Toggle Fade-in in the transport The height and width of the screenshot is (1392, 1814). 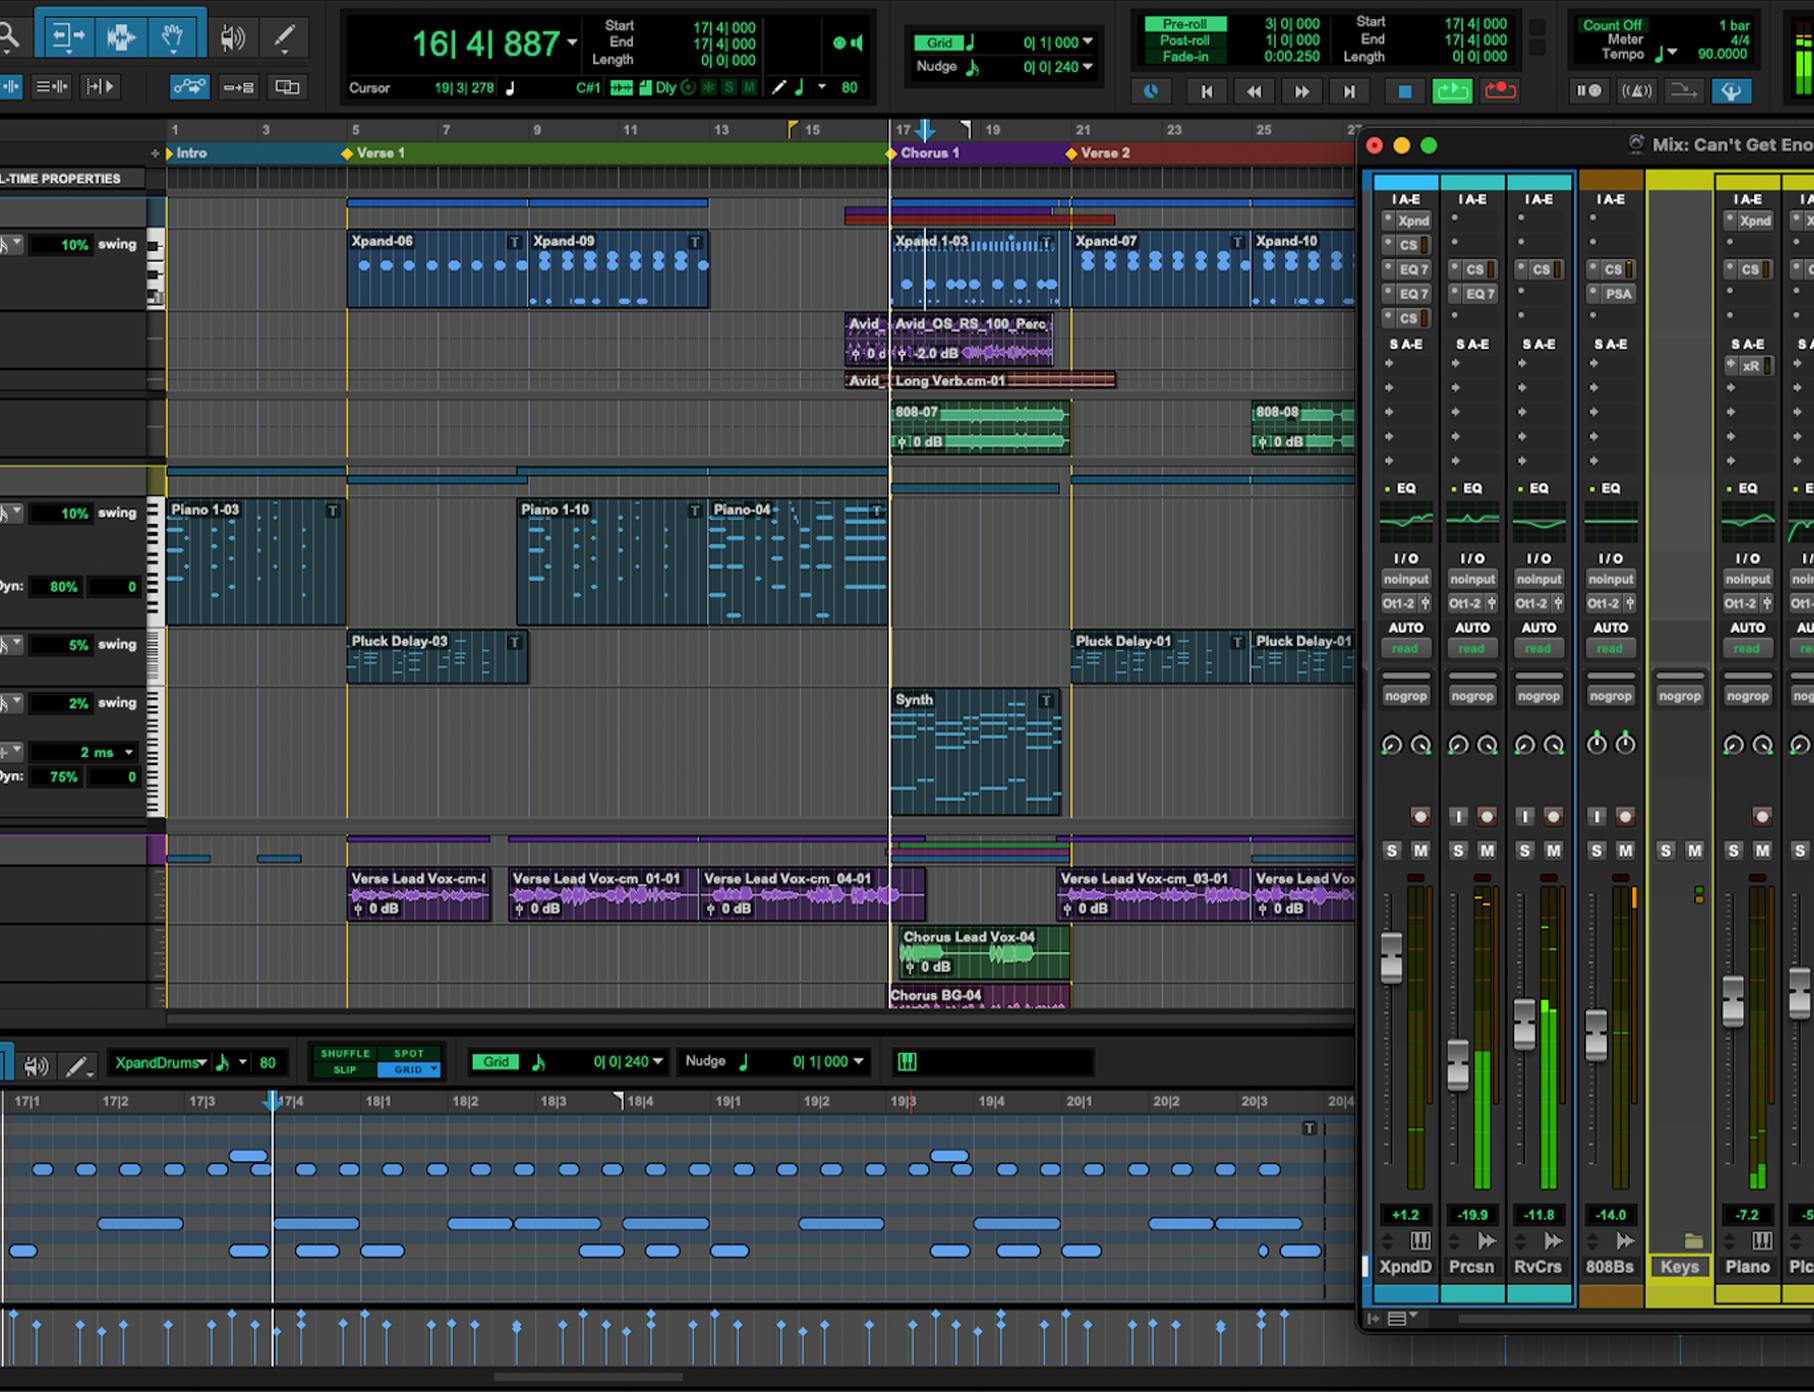pos(1185,56)
